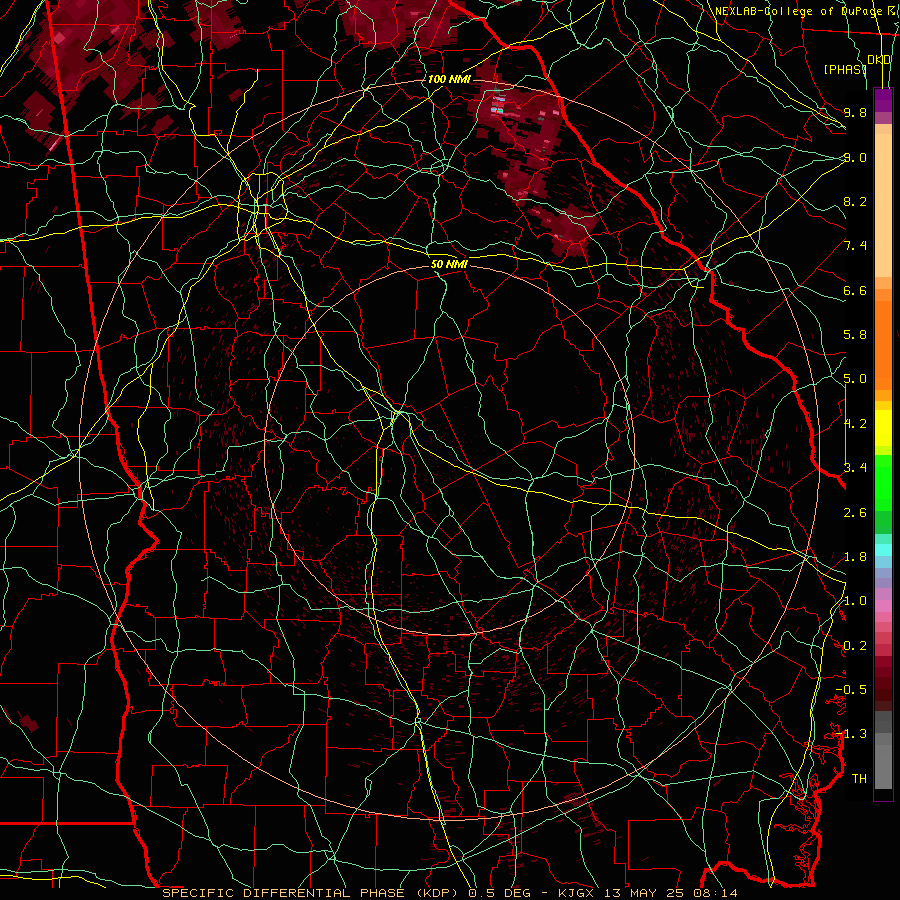
Task: Select the 9.0 value on the scale
Action: pyautogui.click(x=855, y=157)
